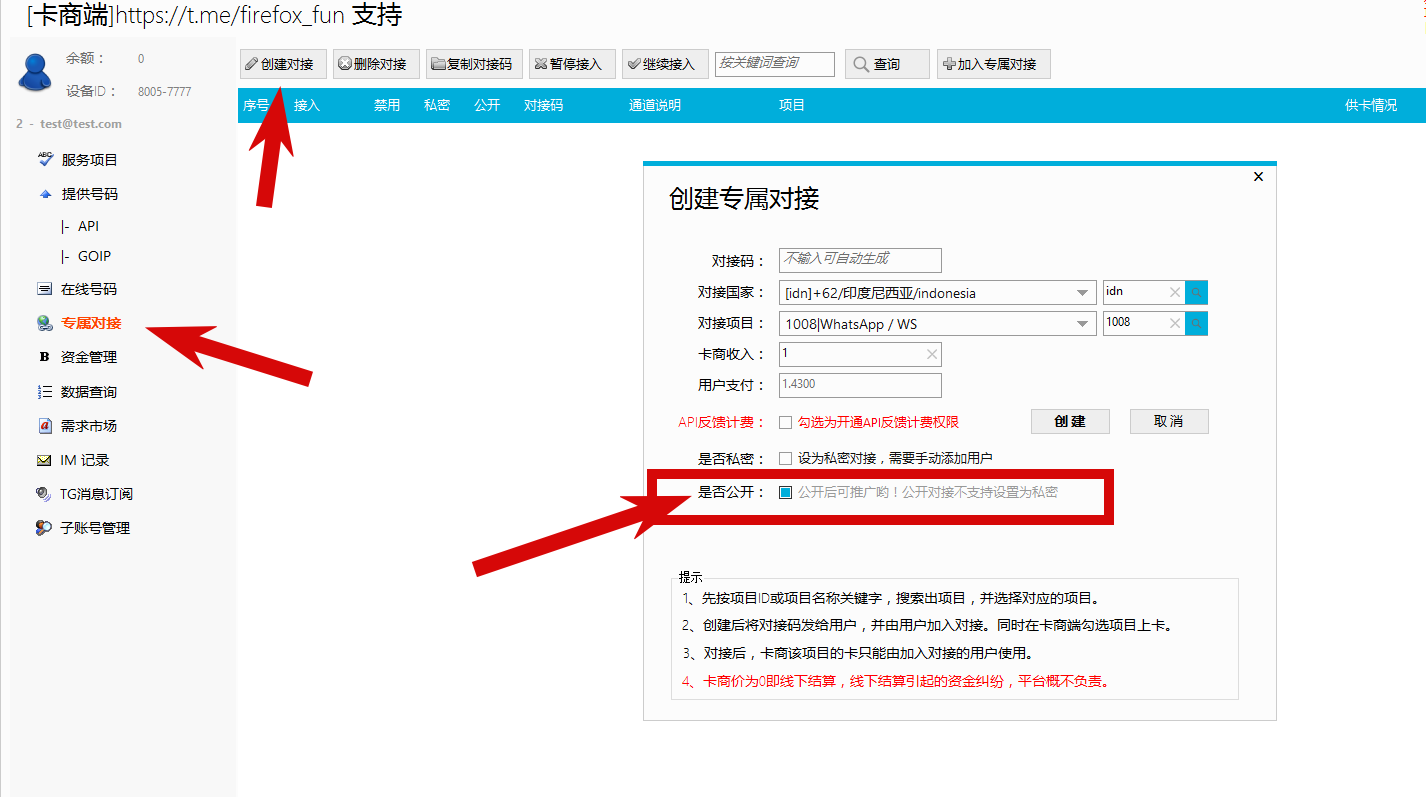Clear the 1008 project filter field
The image size is (1426, 797).
click(1175, 322)
